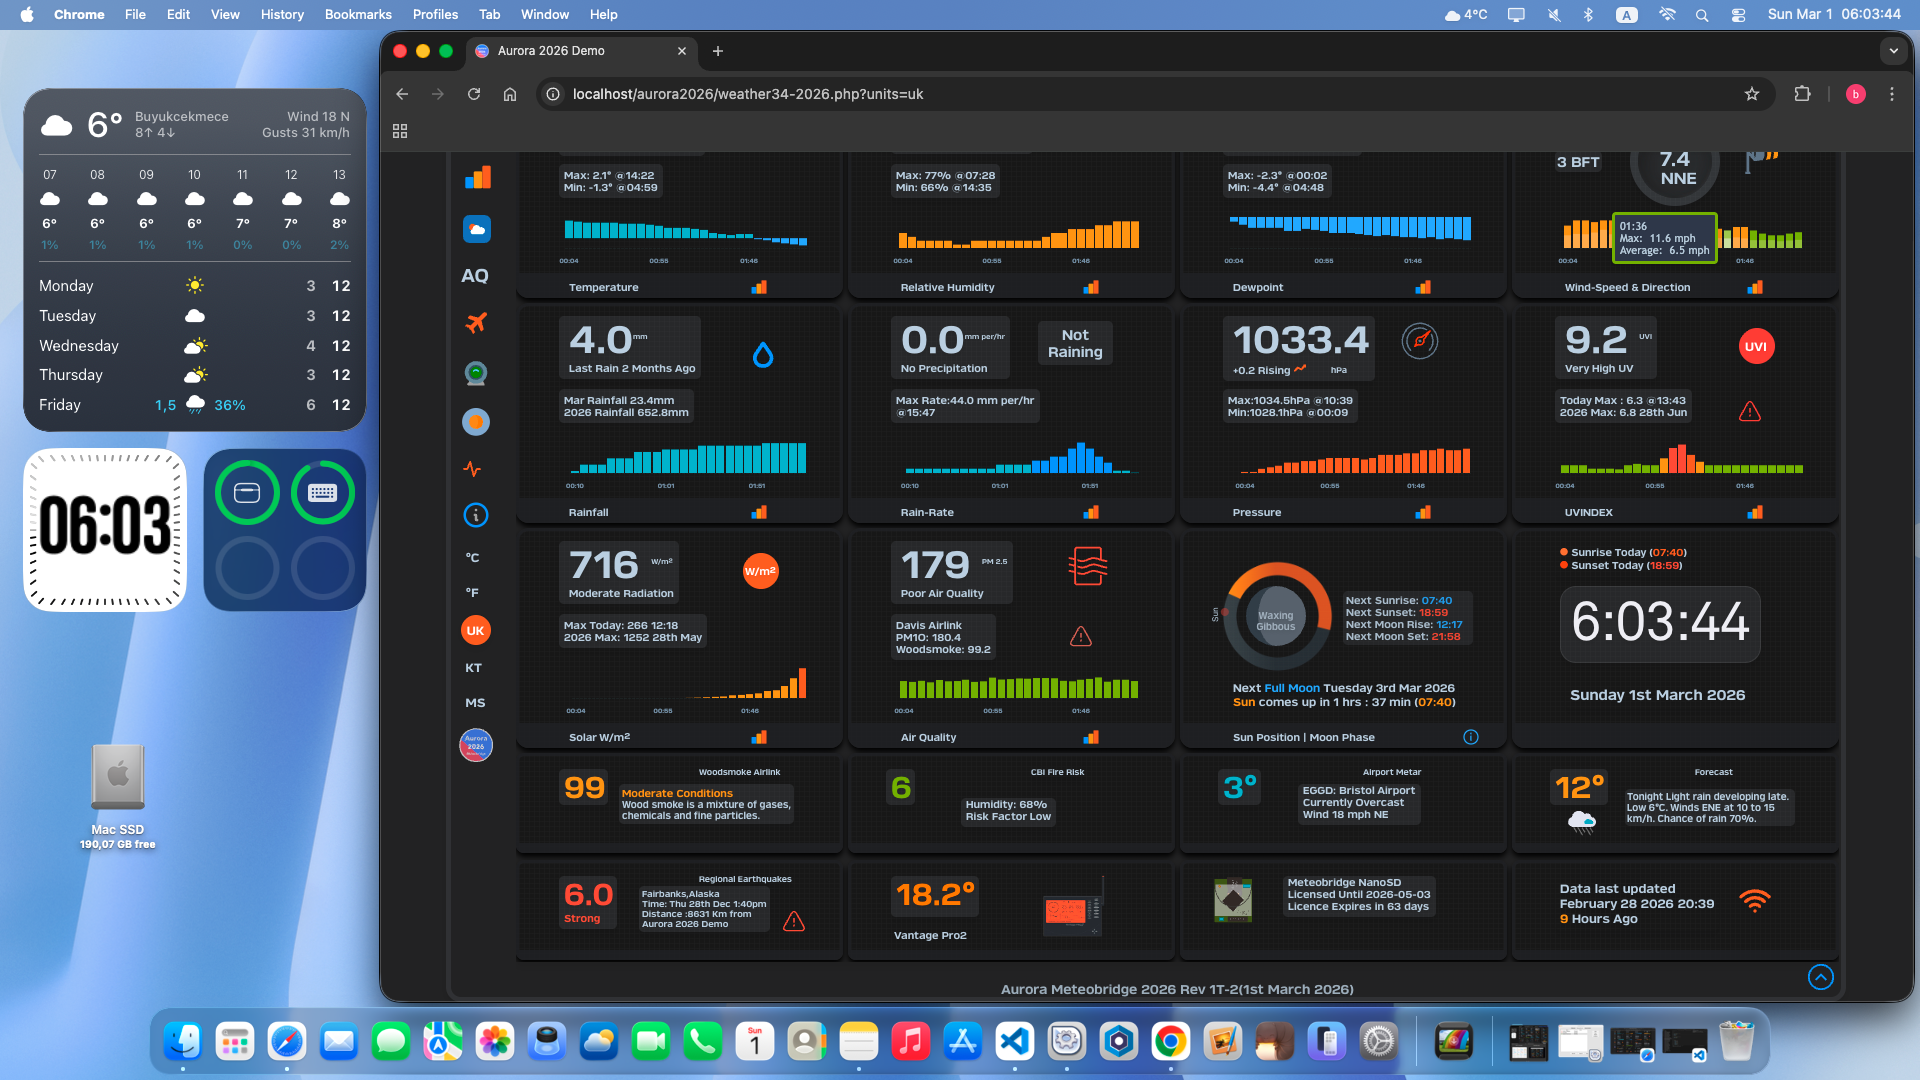The height and width of the screenshot is (1080, 1920).
Task: Open the airplane METAR sidebar icon
Action: 476,323
